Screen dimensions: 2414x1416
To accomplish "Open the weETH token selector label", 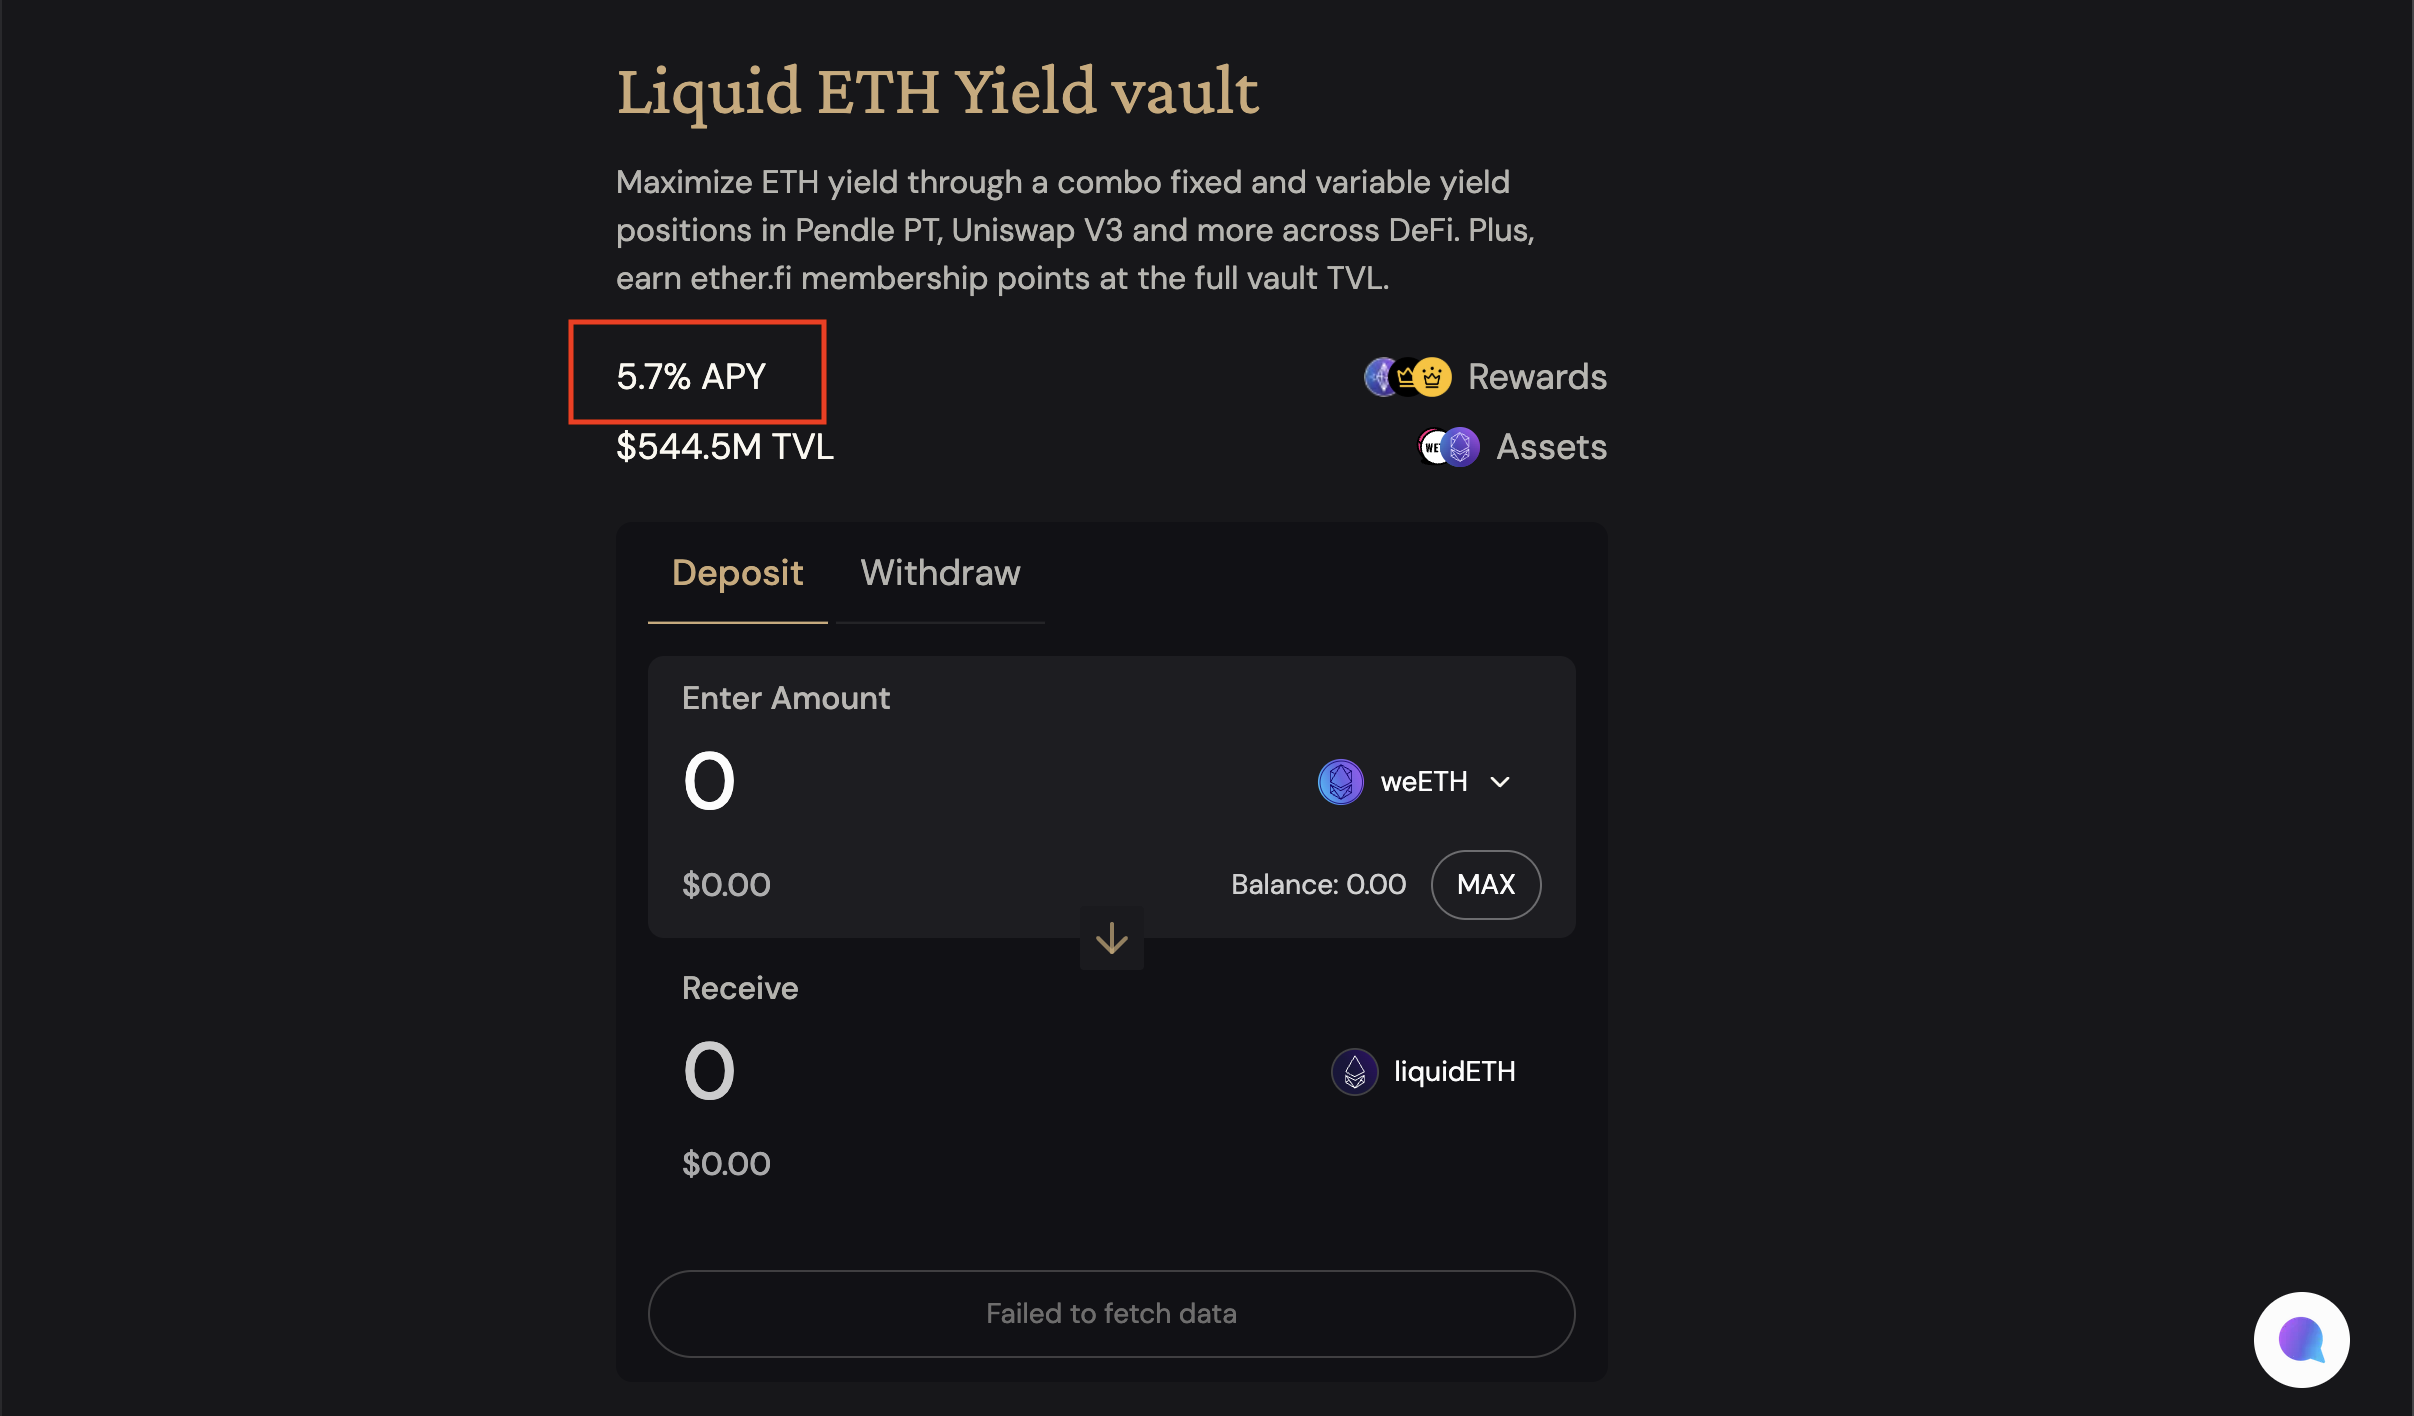I will click(x=1423, y=782).
